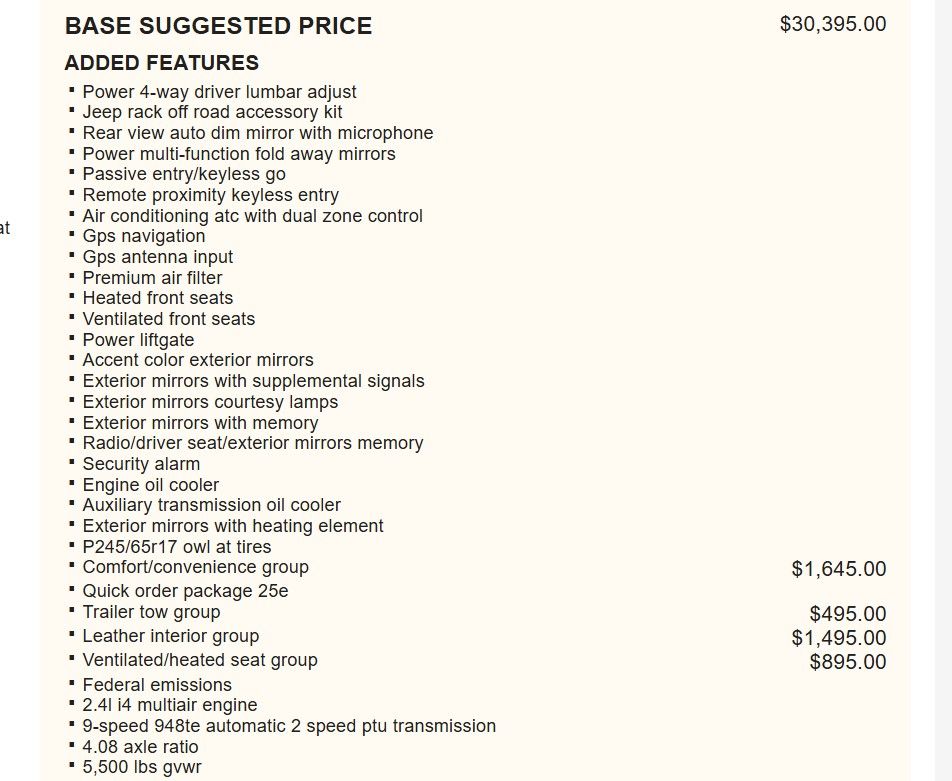Click the Comfort/convenience group entry
Image resolution: width=952 pixels, height=781 pixels.
coord(195,567)
